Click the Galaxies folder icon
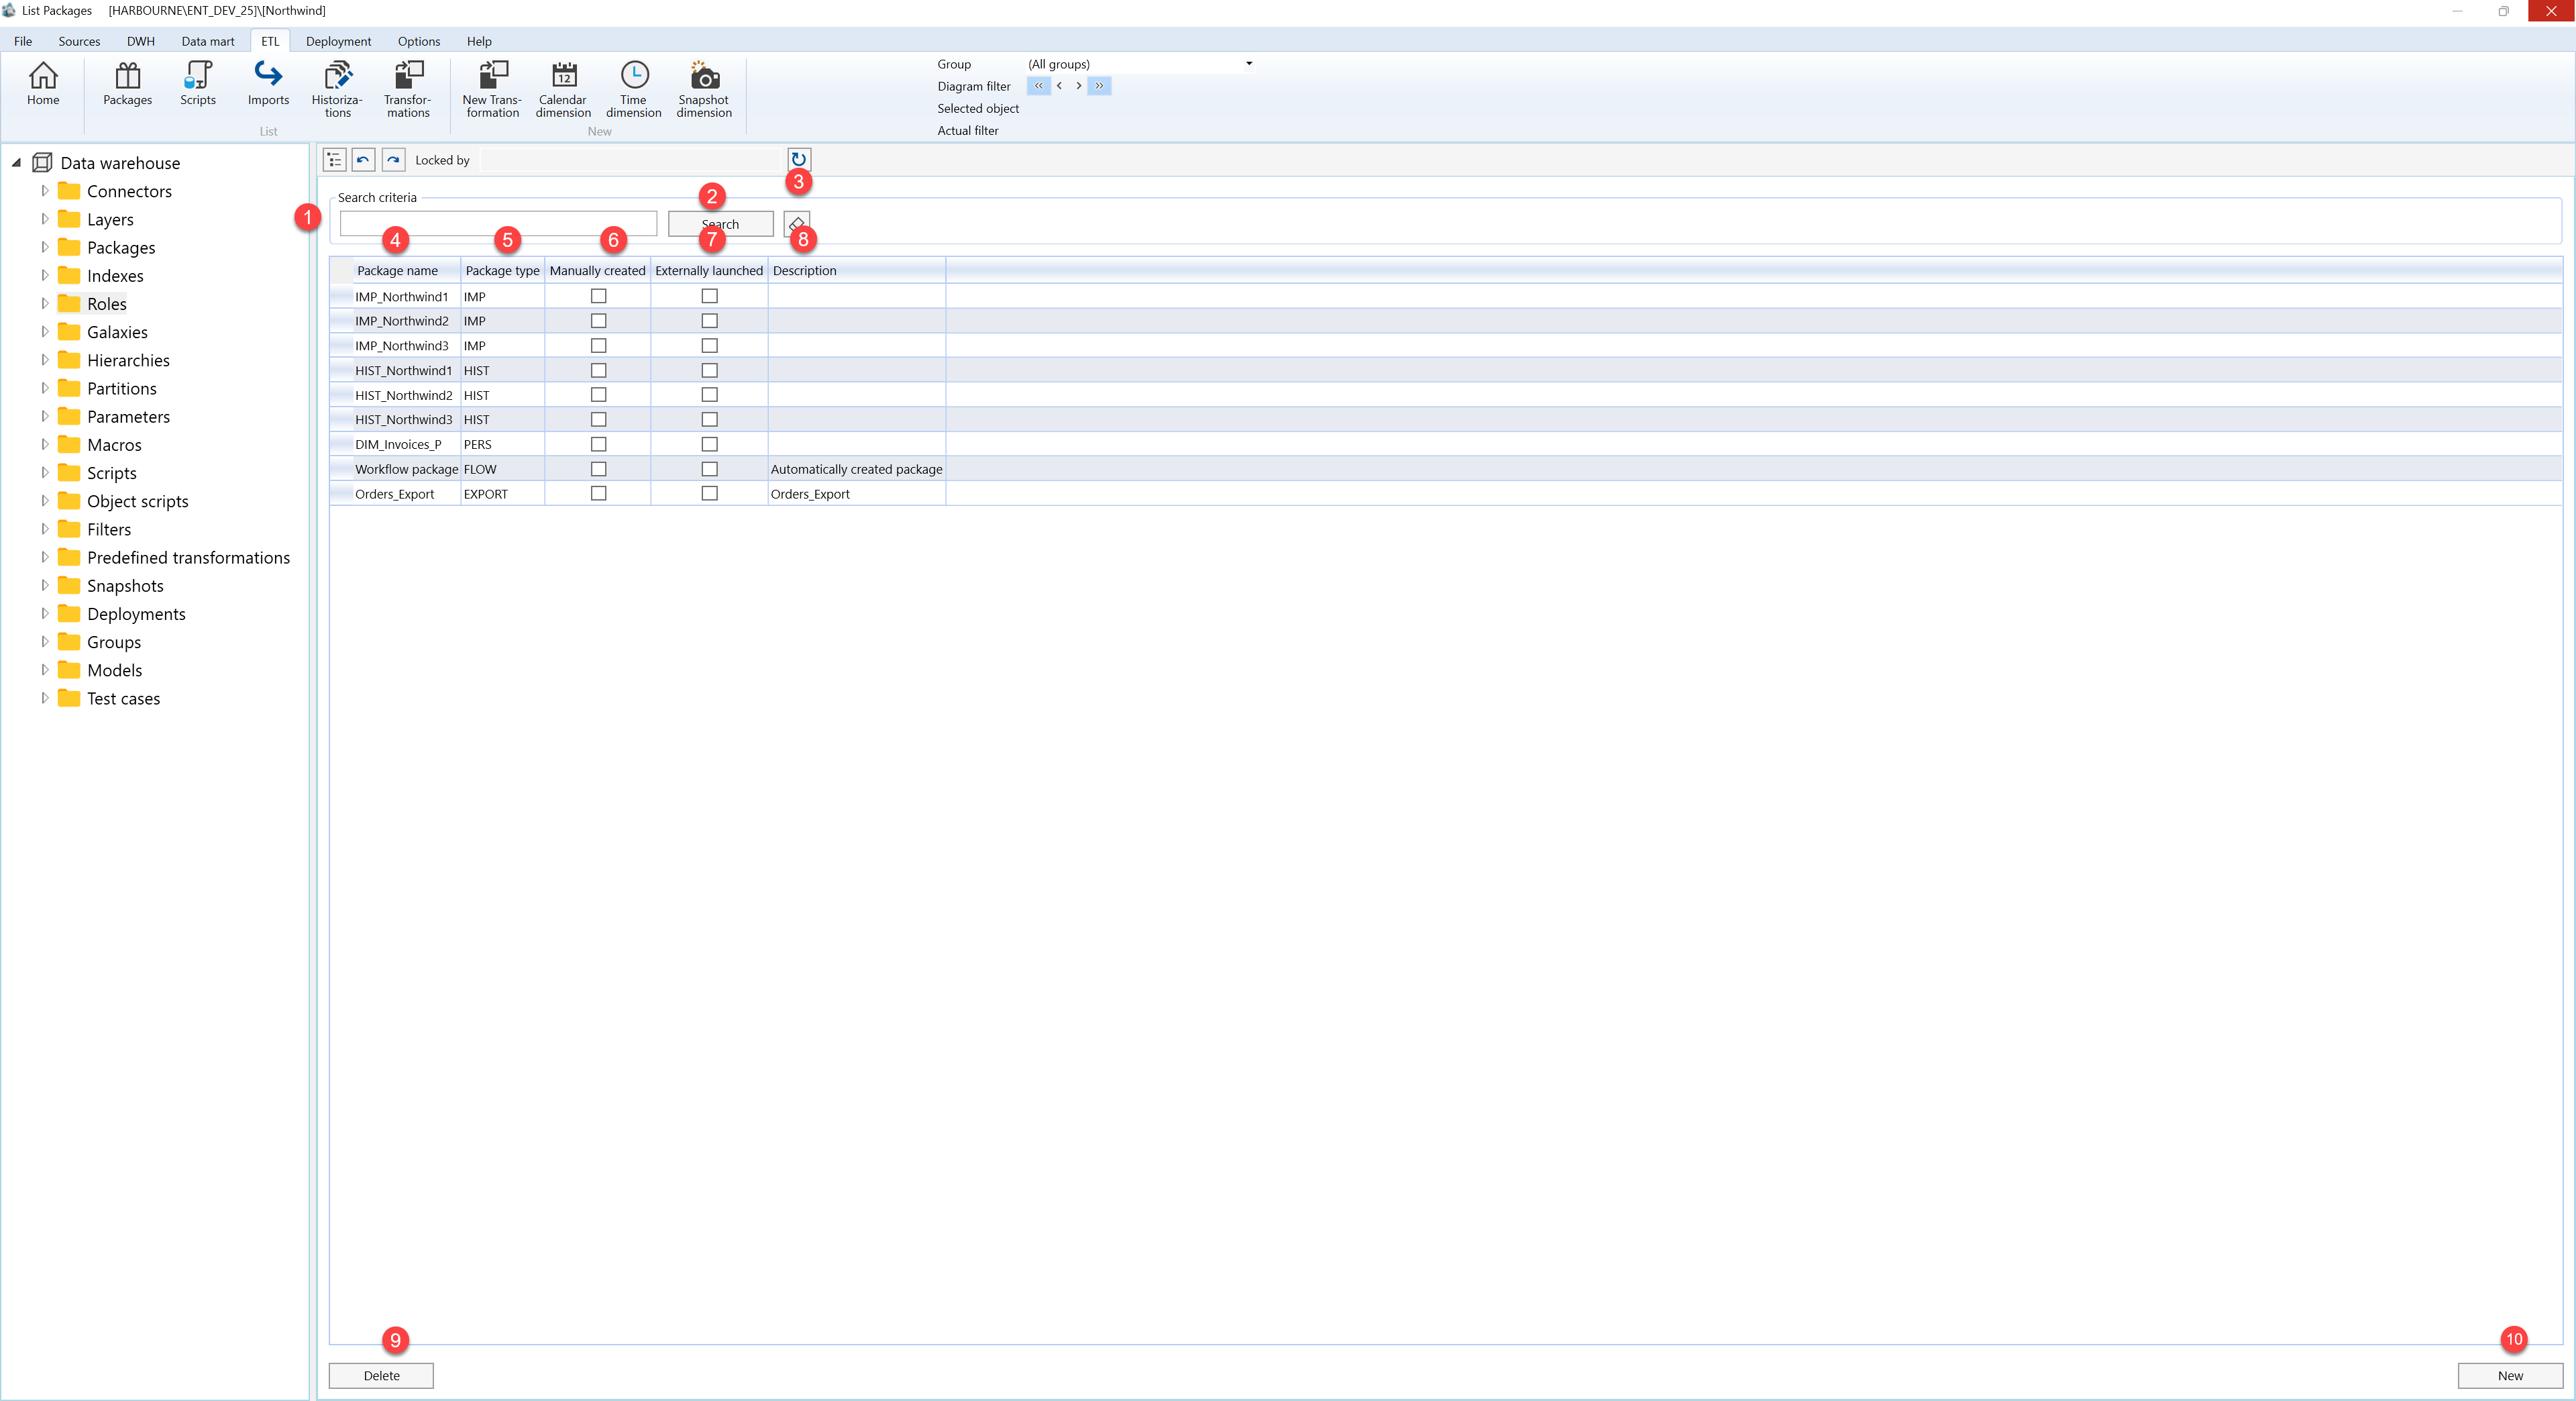 tap(69, 332)
